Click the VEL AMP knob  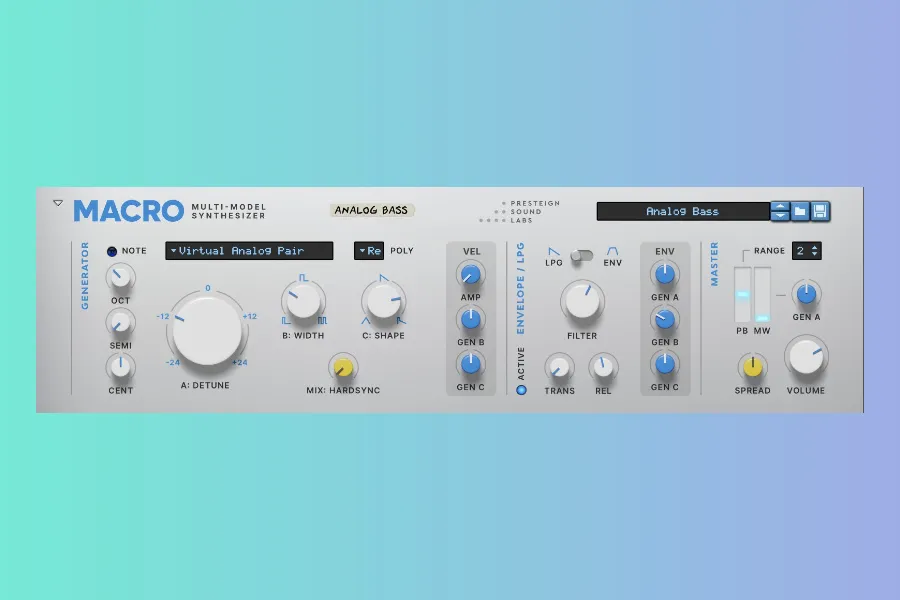coord(470,275)
